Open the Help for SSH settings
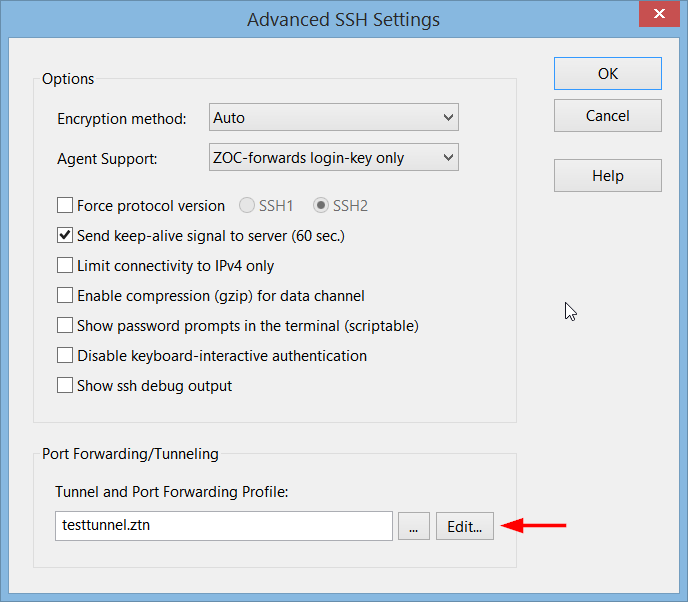 607,176
